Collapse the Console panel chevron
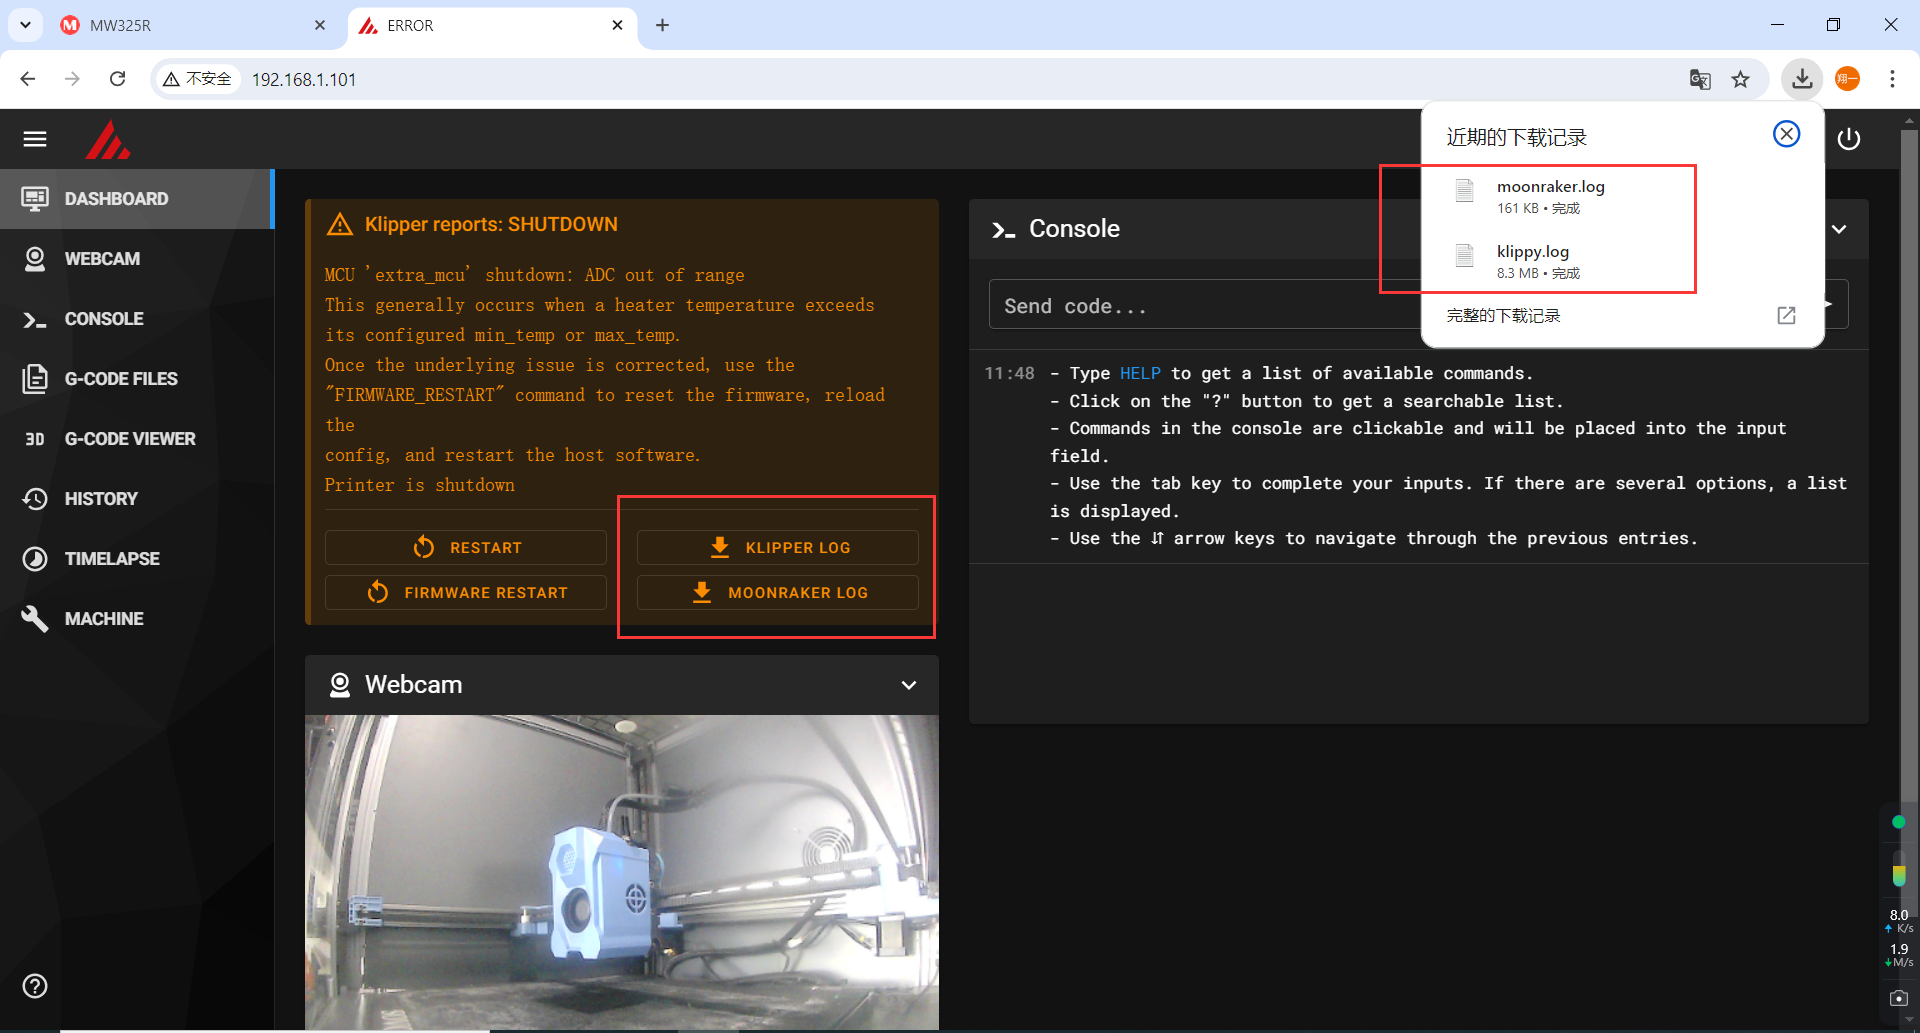The height and width of the screenshot is (1033, 1920). tap(1839, 229)
